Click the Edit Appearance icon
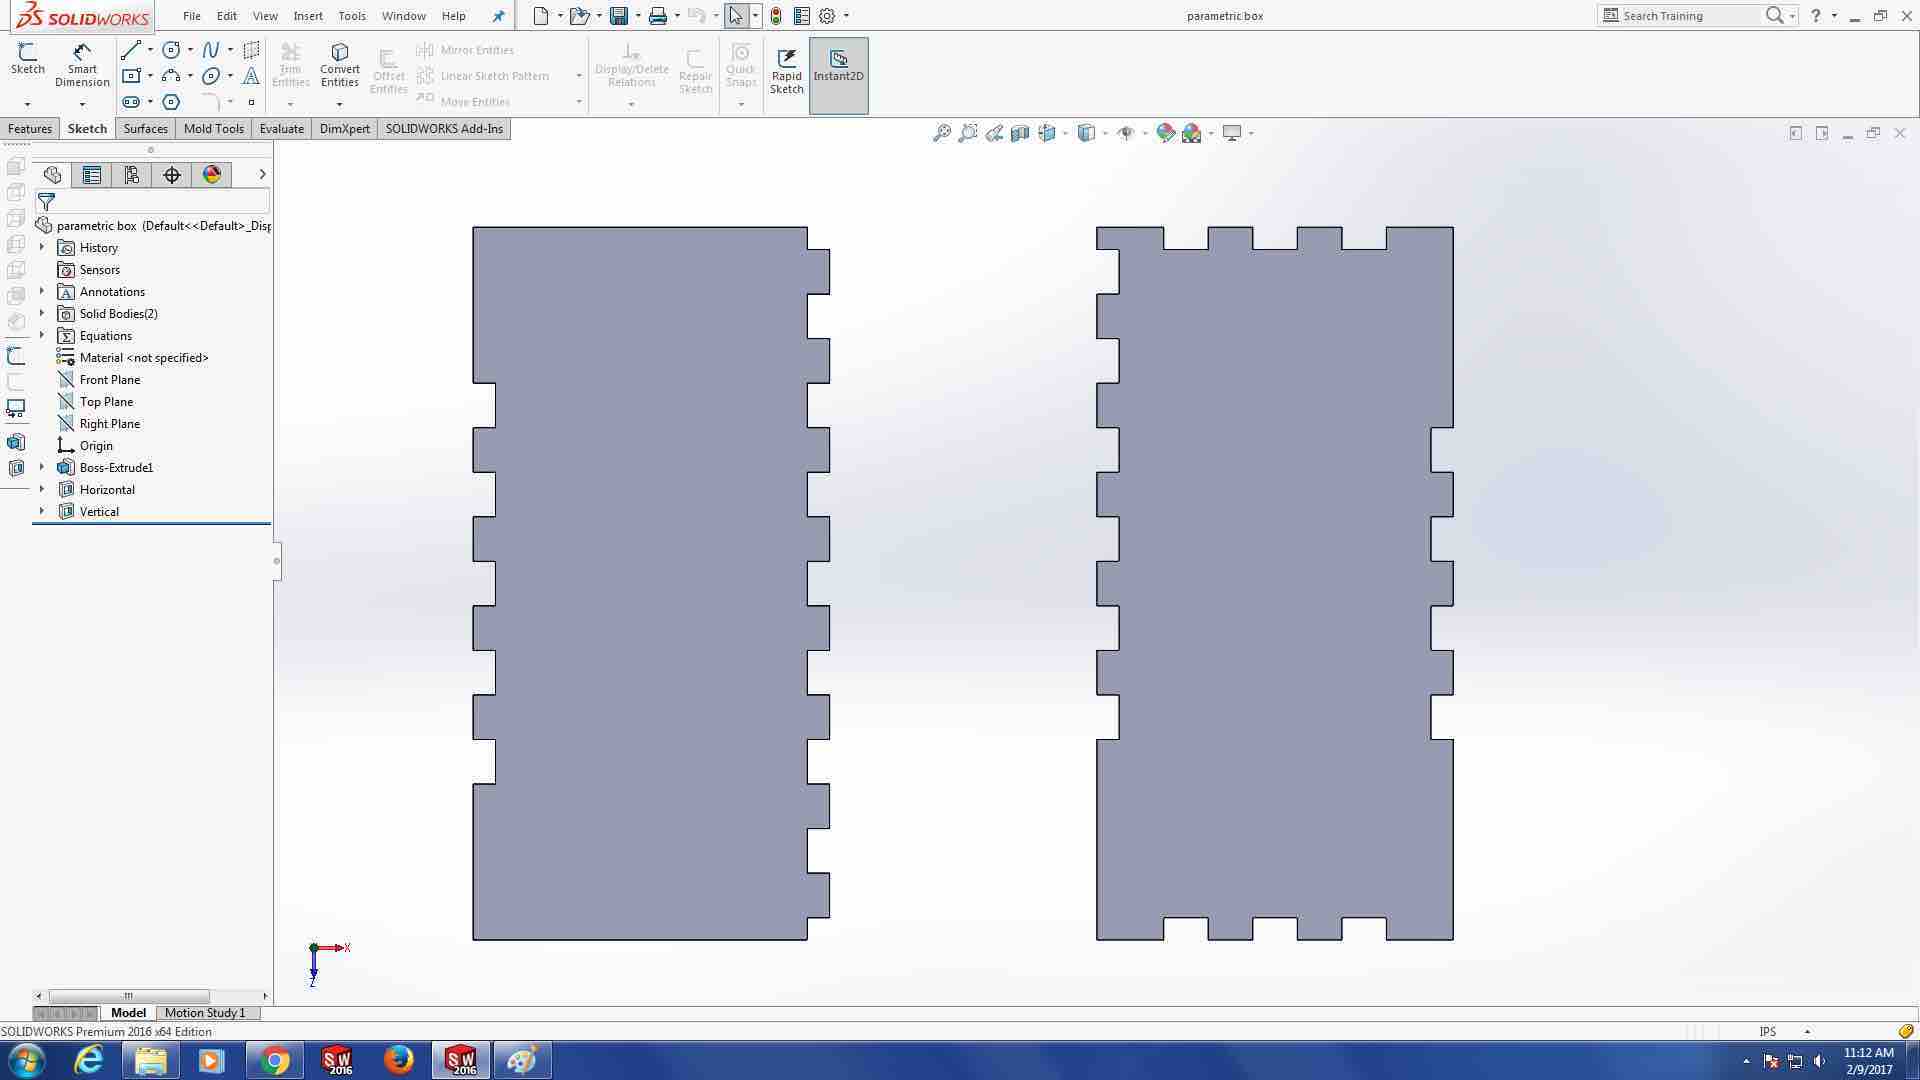This screenshot has height=1080, width=1920. point(1165,133)
